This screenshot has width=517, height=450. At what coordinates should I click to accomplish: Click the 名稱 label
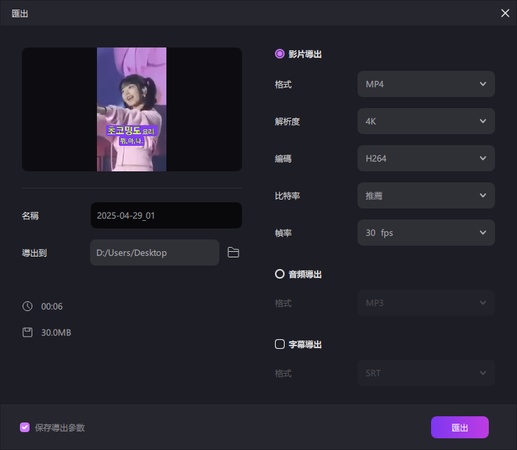[30, 216]
